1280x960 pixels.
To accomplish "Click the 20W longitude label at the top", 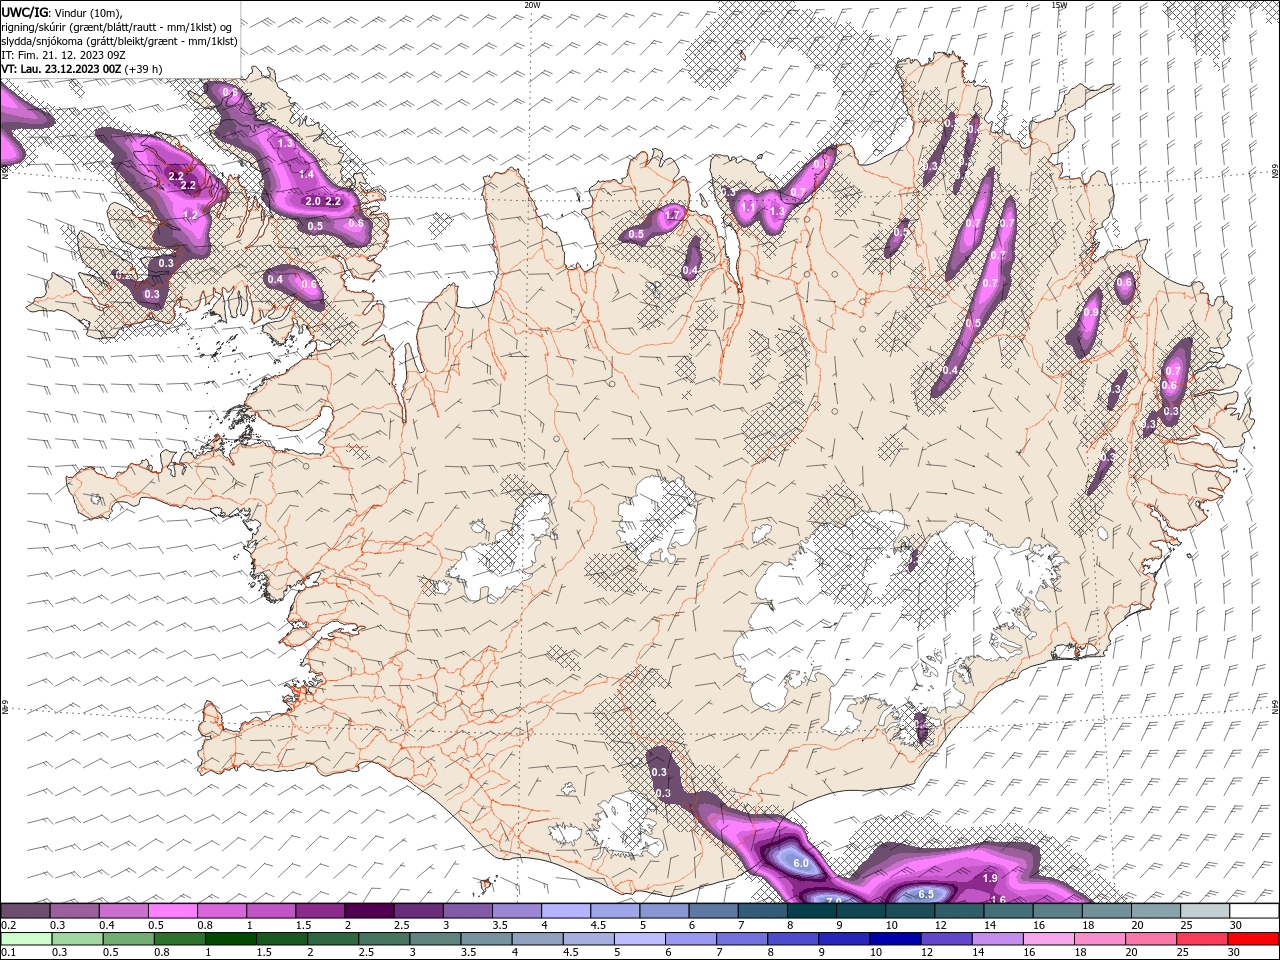I will pyautogui.click(x=532, y=5).
